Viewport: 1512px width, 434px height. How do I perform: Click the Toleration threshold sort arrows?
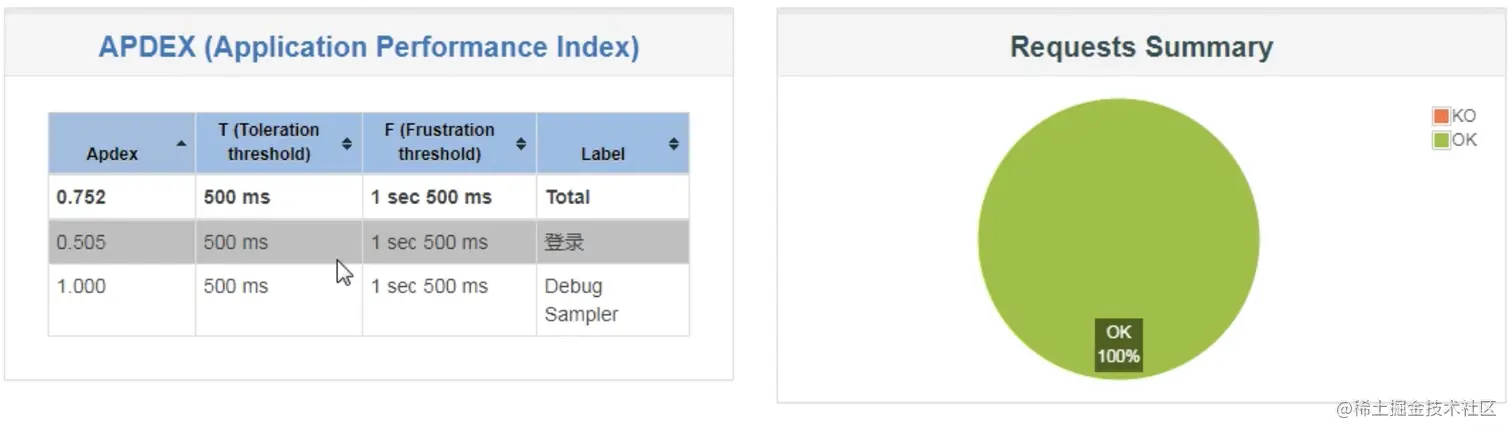pos(347,143)
